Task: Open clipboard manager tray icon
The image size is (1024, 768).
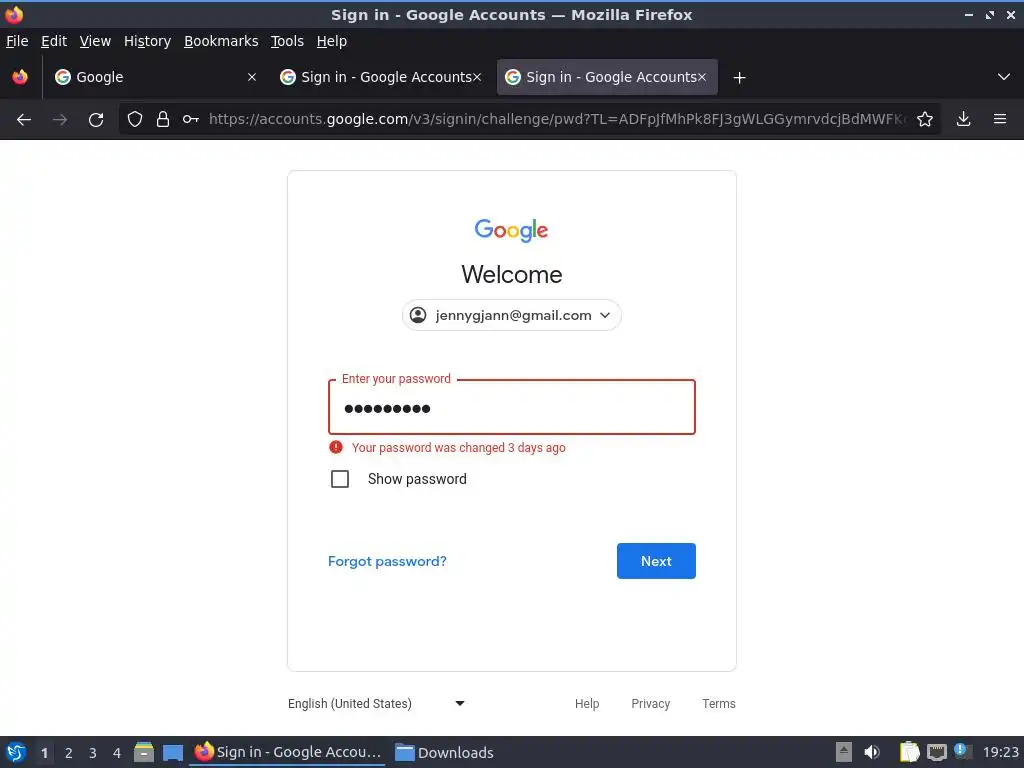Action: [909, 752]
